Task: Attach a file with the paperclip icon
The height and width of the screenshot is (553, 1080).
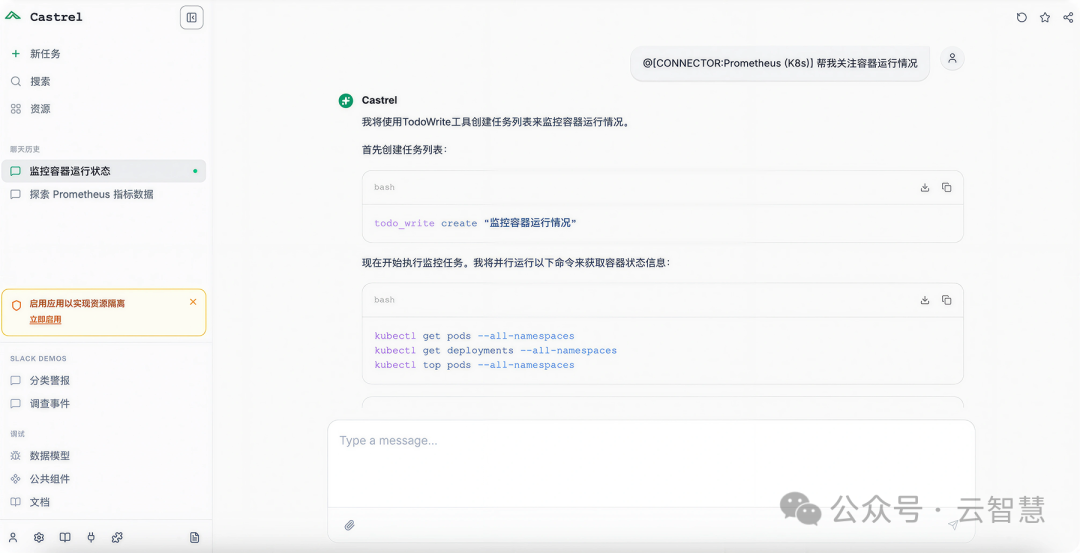Action: pos(349,525)
